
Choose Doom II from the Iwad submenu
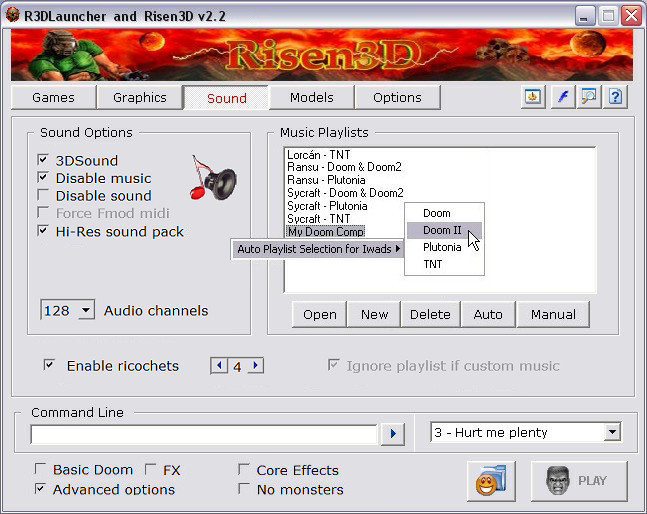pos(444,230)
